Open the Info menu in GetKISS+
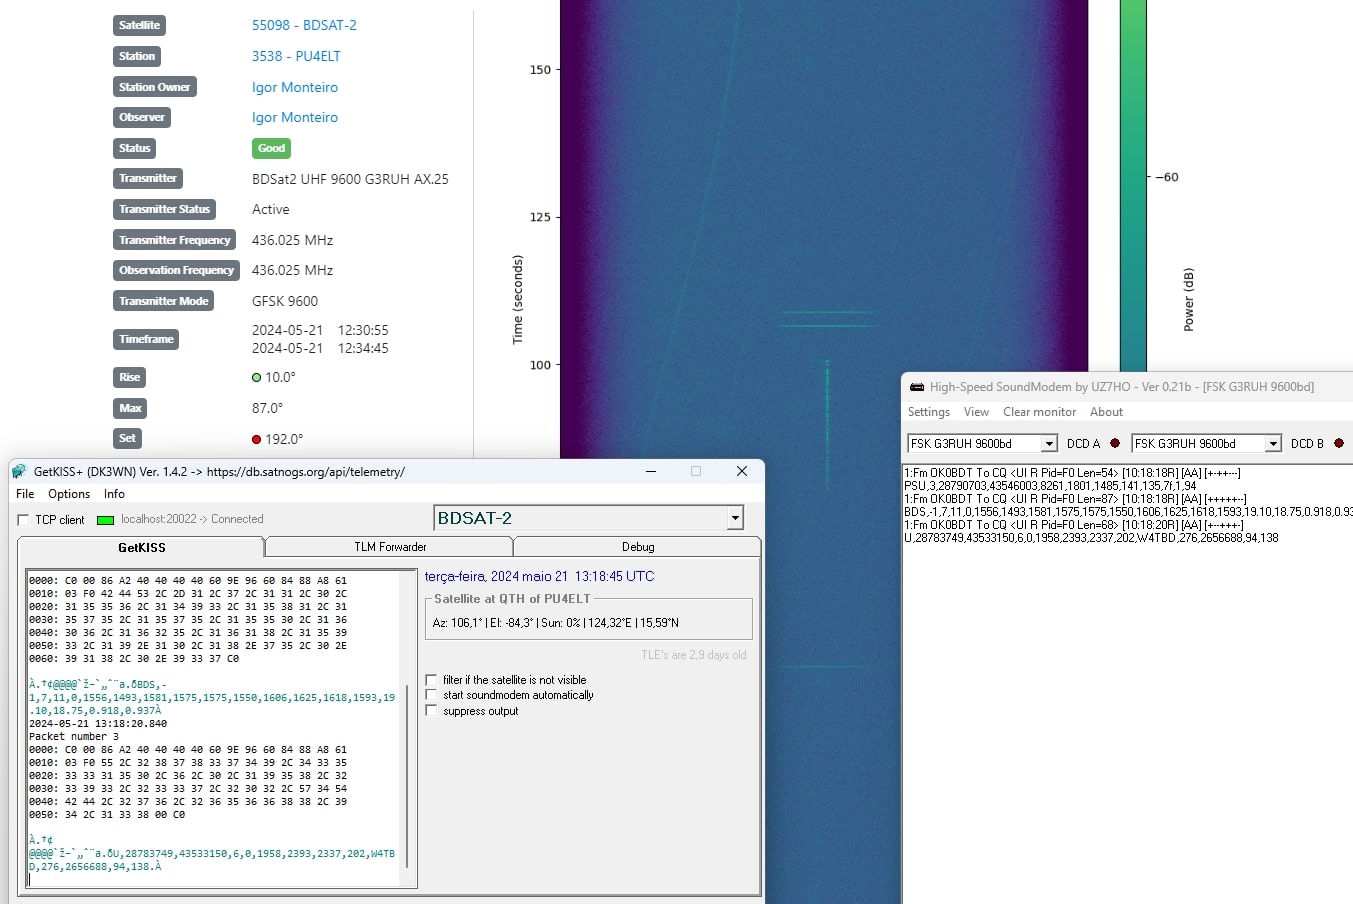The width and height of the screenshot is (1353, 904). (114, 494)
